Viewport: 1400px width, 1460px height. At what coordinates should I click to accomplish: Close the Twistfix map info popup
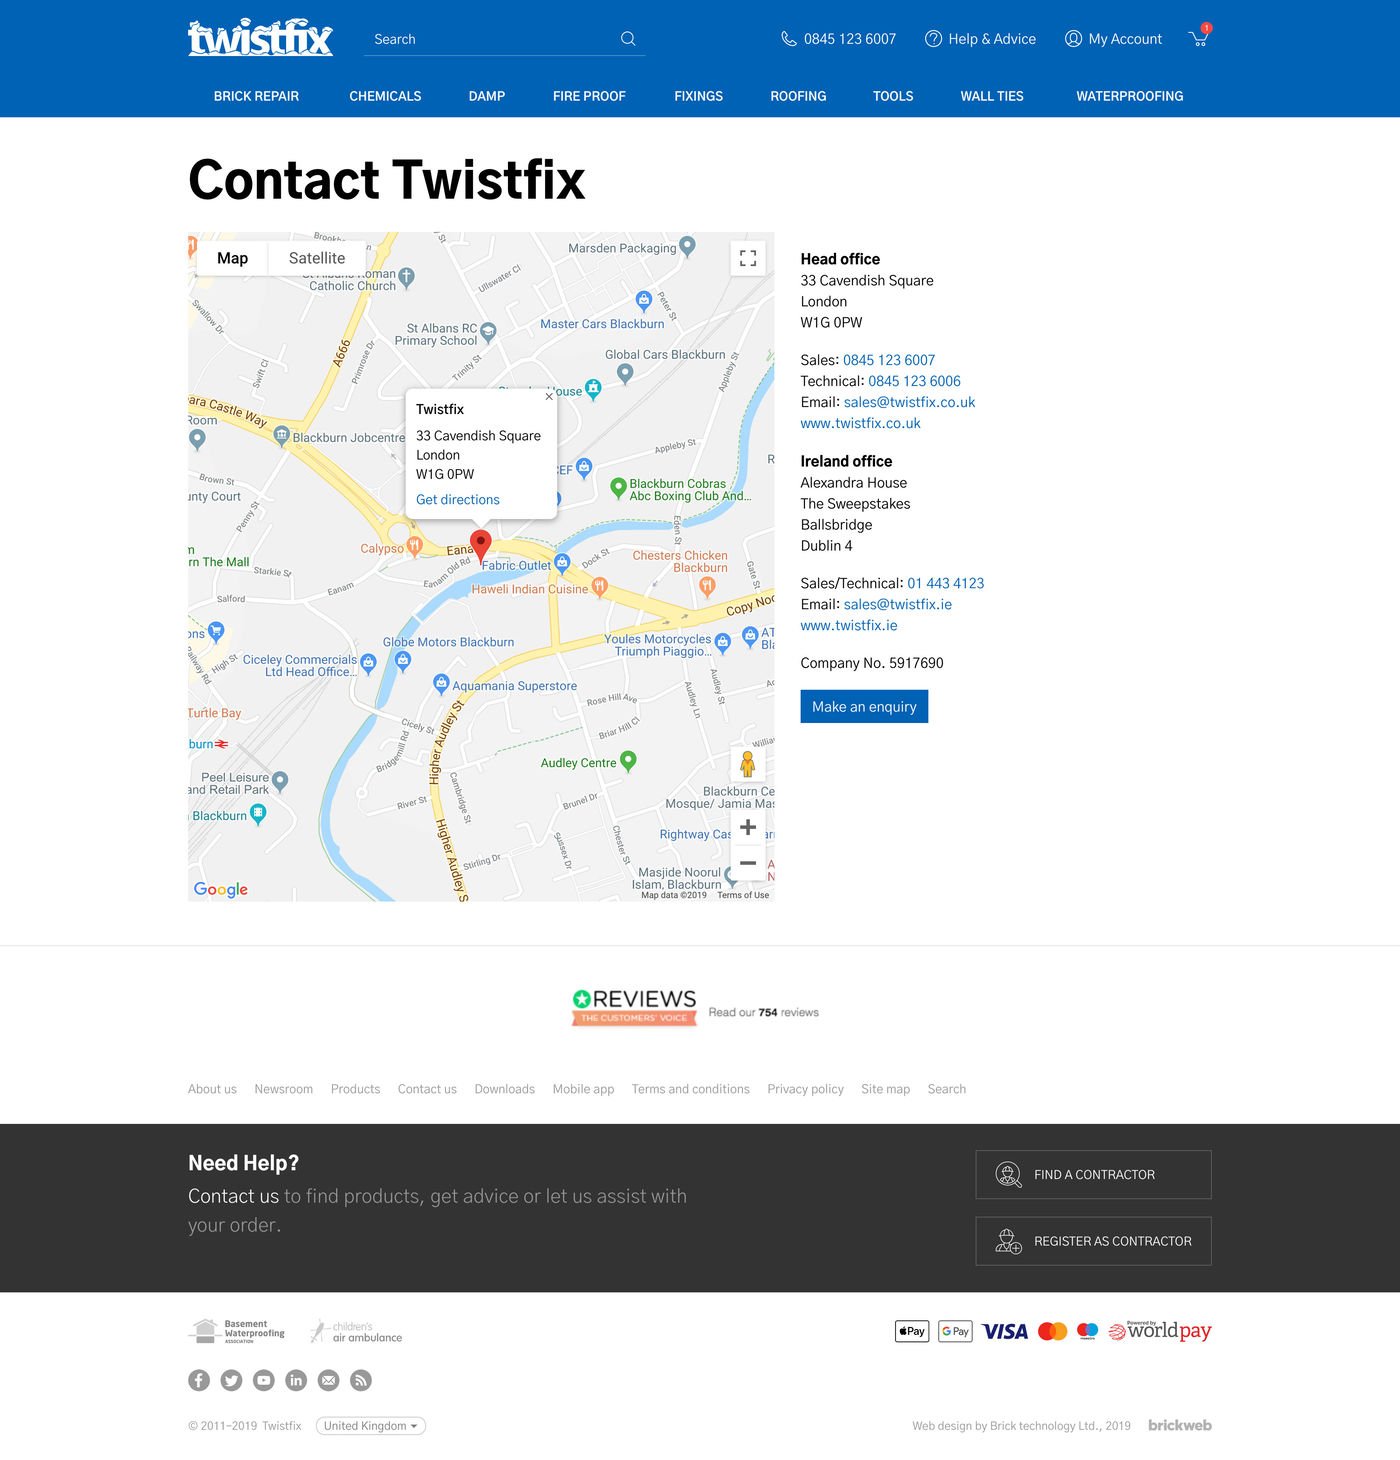549,396
